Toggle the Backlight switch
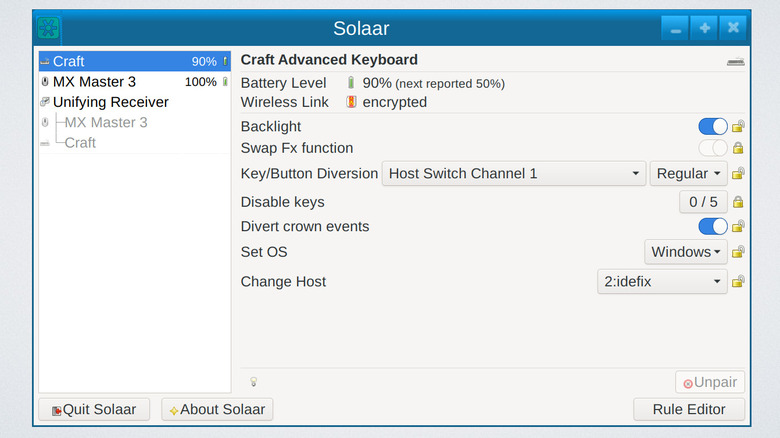This screenshot has height=438, width=780. [713, 126]
